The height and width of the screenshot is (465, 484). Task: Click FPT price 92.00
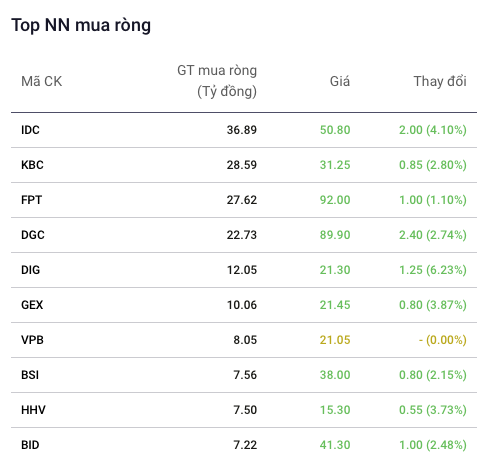(335, 200)
